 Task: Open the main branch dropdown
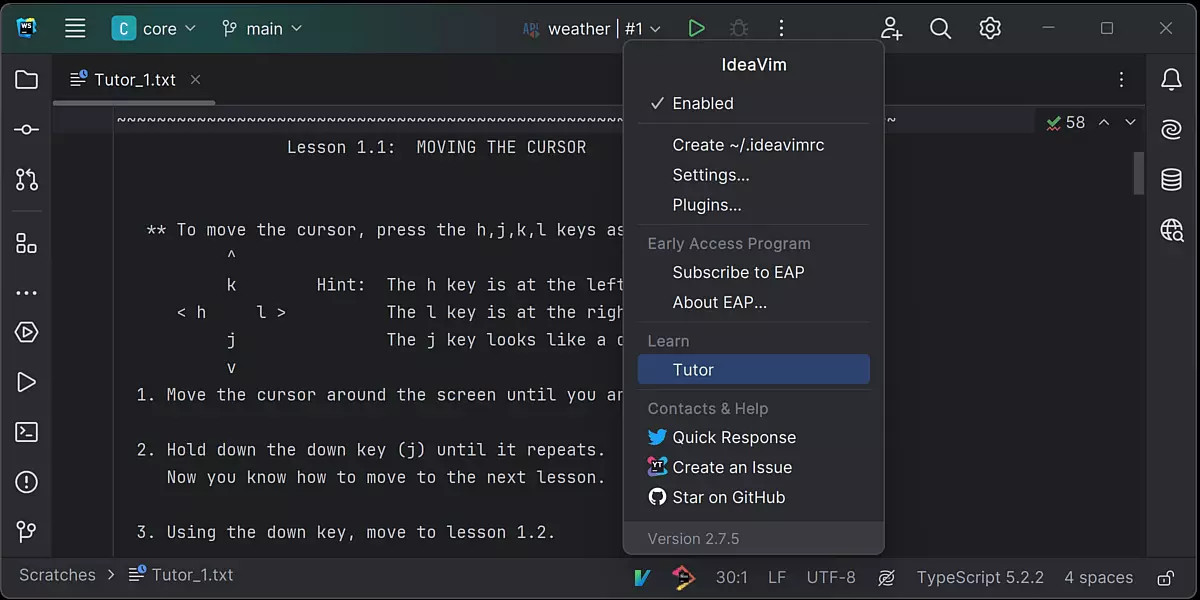[262, 29]
